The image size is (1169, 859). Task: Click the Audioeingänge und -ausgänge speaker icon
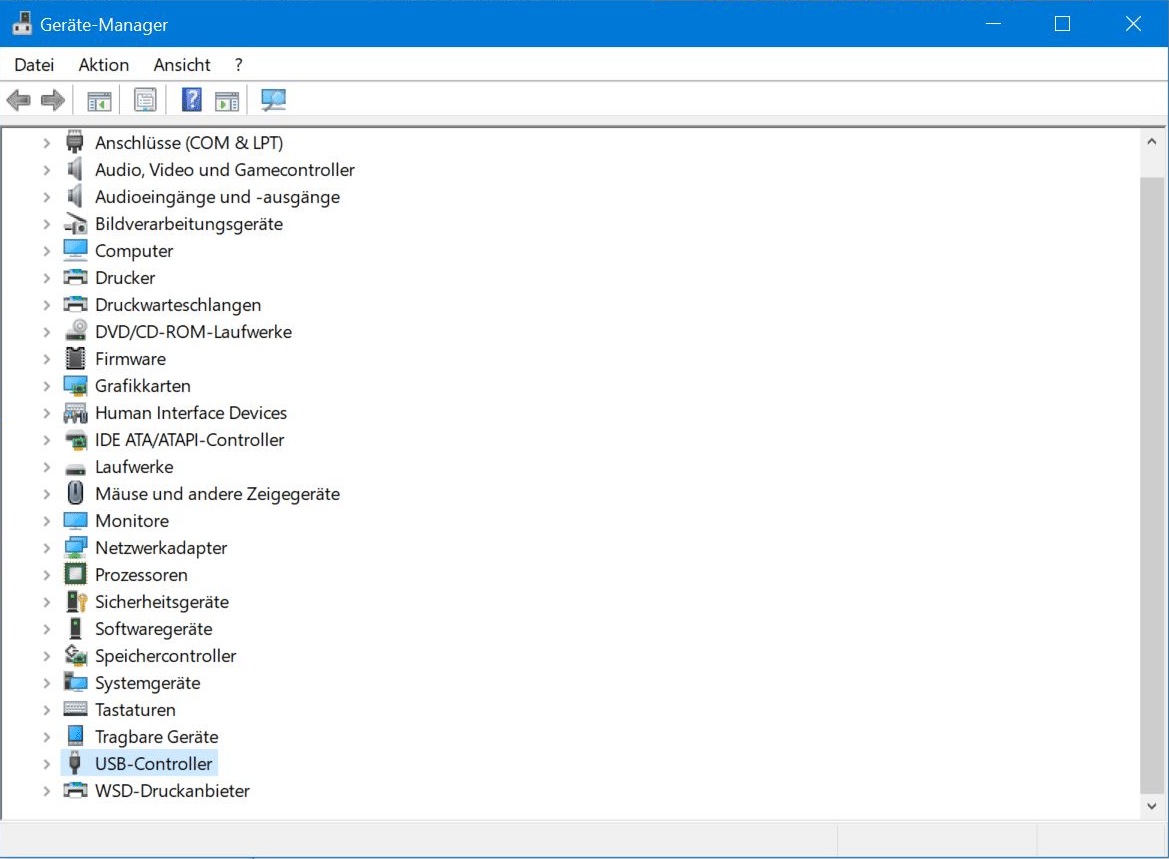75,196
